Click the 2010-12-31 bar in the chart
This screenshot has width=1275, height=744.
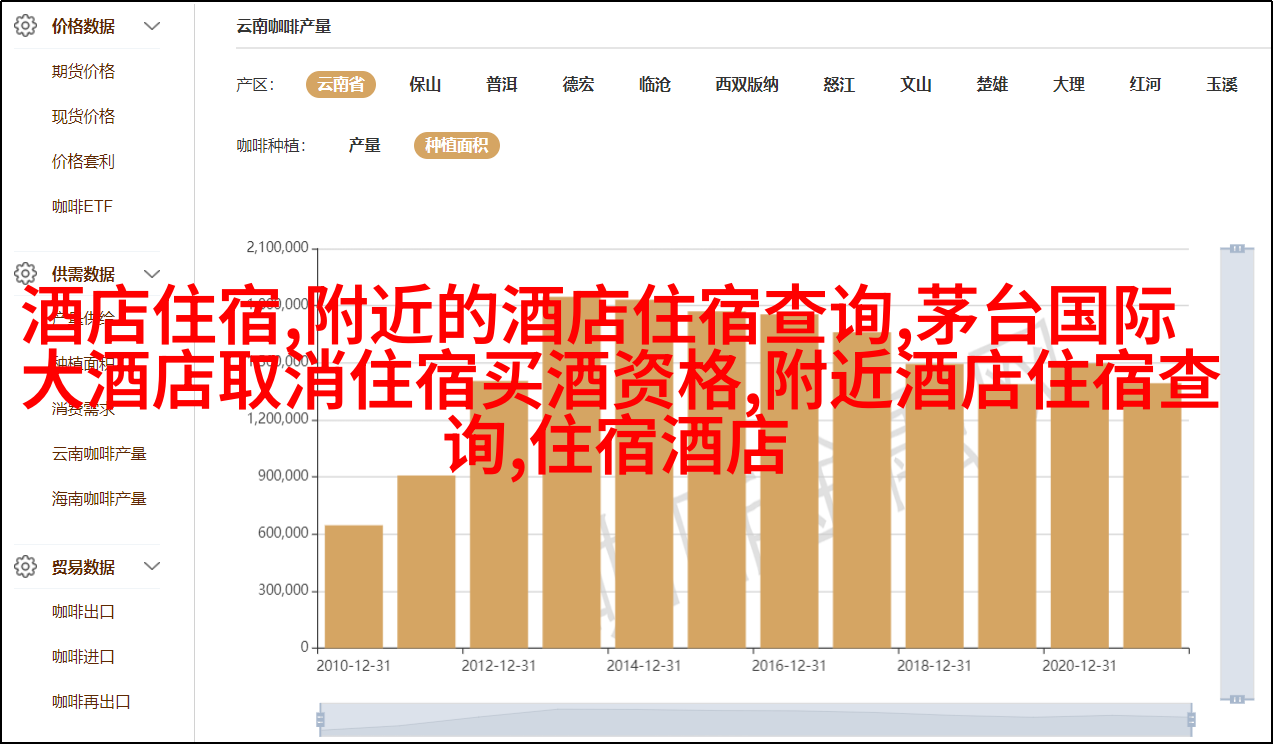coord(354,587)
